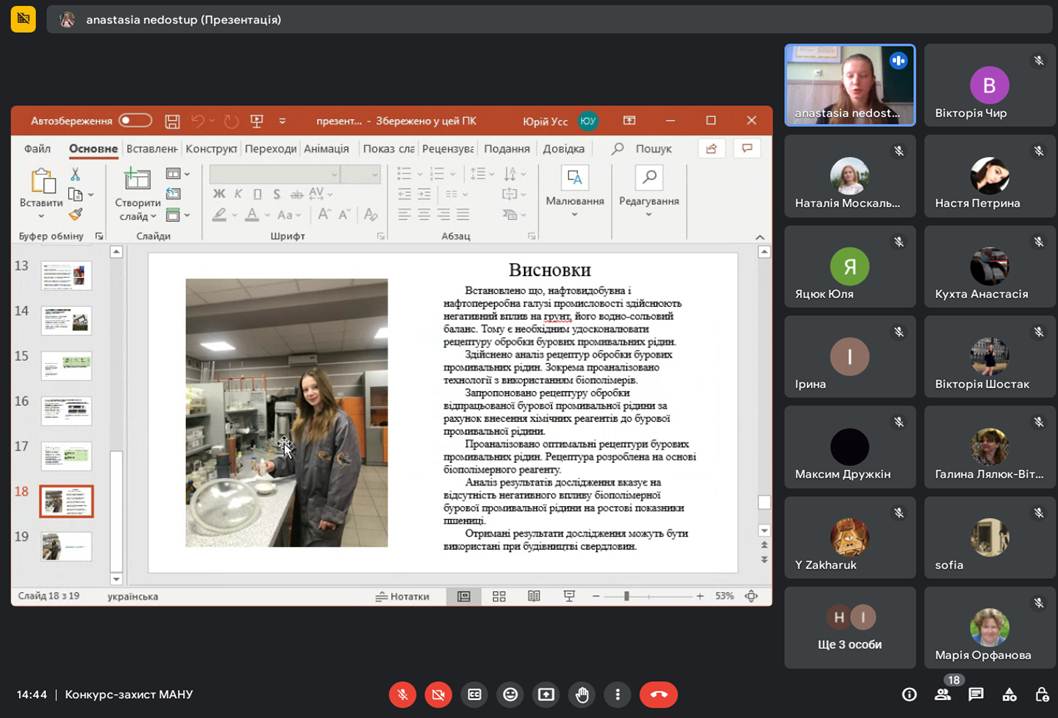
Task: Open more options three-dot menu
Action: [x=618, y=694]
